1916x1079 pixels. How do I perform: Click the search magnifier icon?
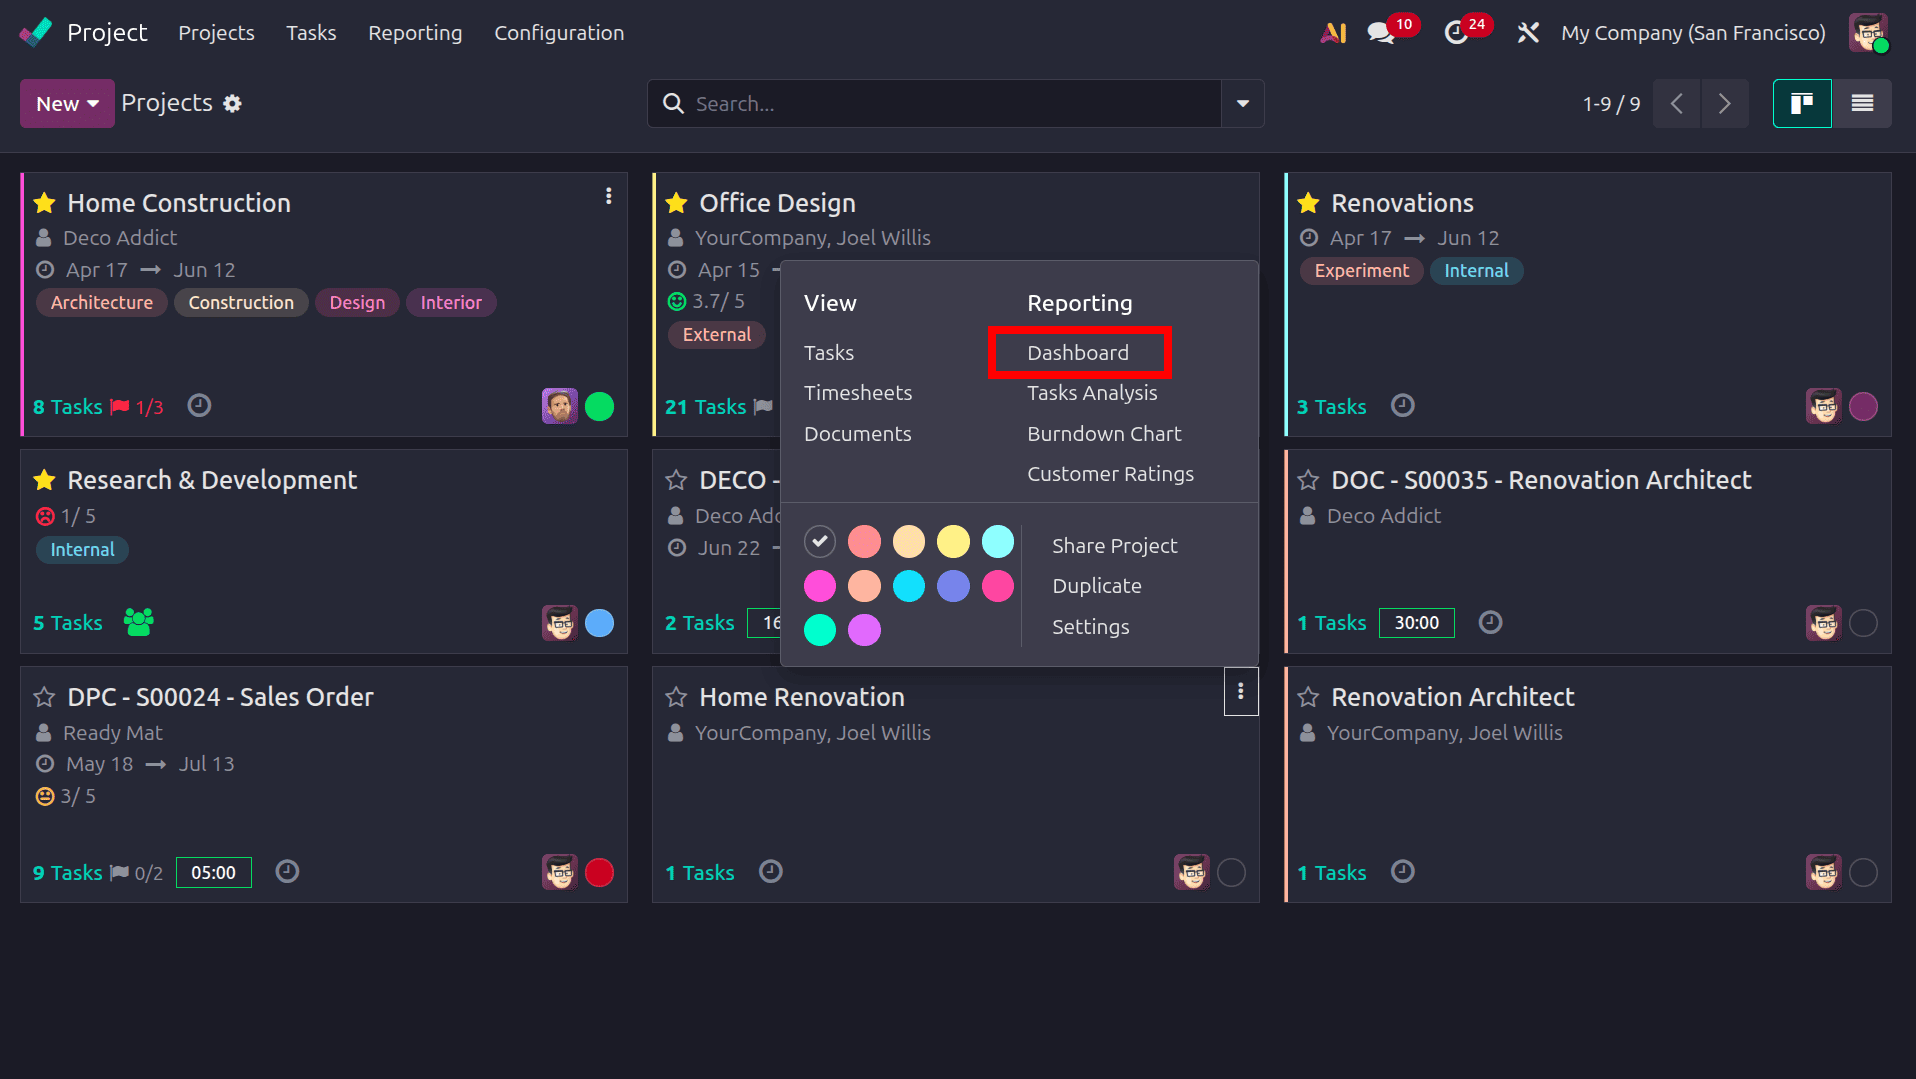(x=673, y=103)
